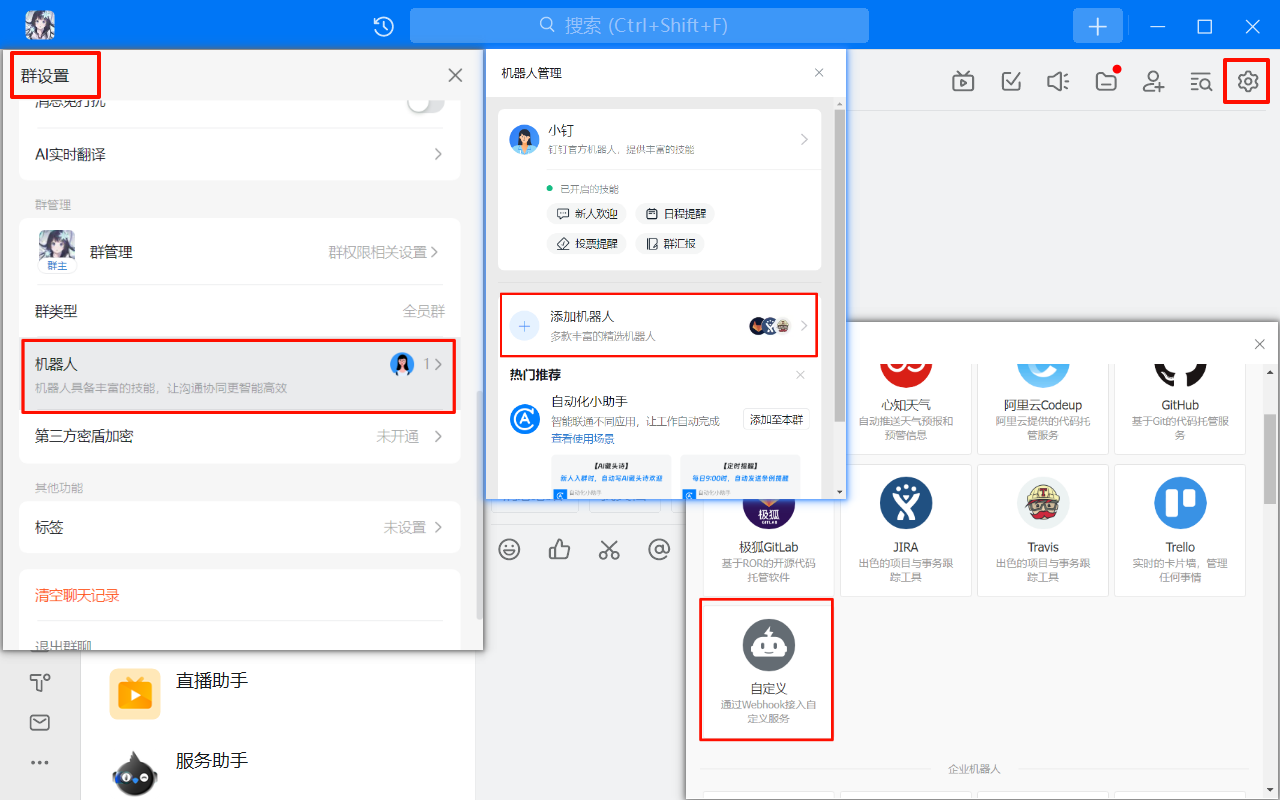Click the 添加至本群 button

[775, 420]
